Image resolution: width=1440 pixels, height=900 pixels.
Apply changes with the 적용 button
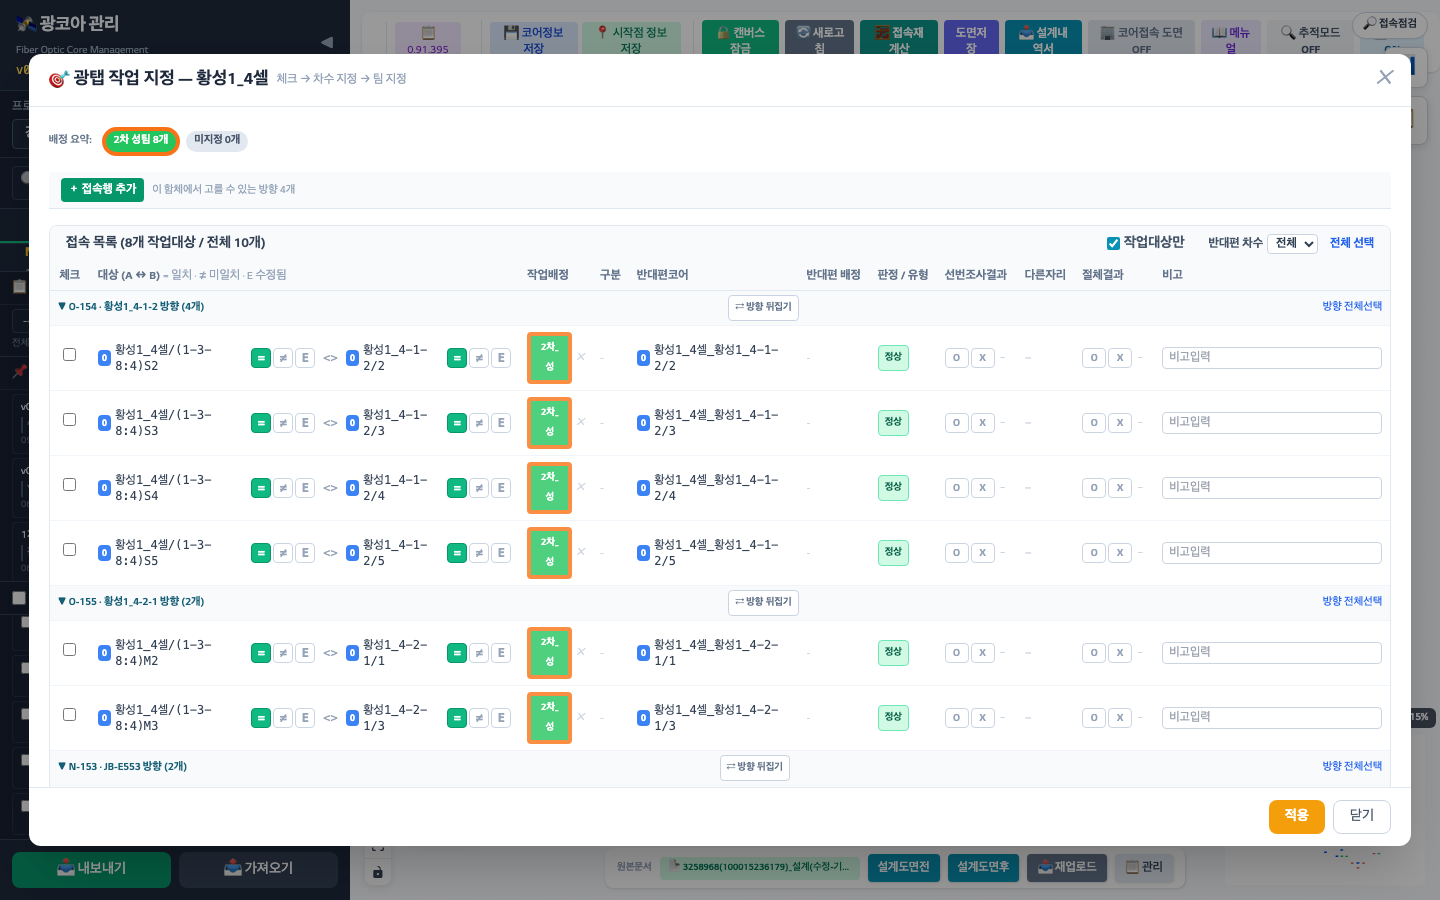coord(1296,816)
